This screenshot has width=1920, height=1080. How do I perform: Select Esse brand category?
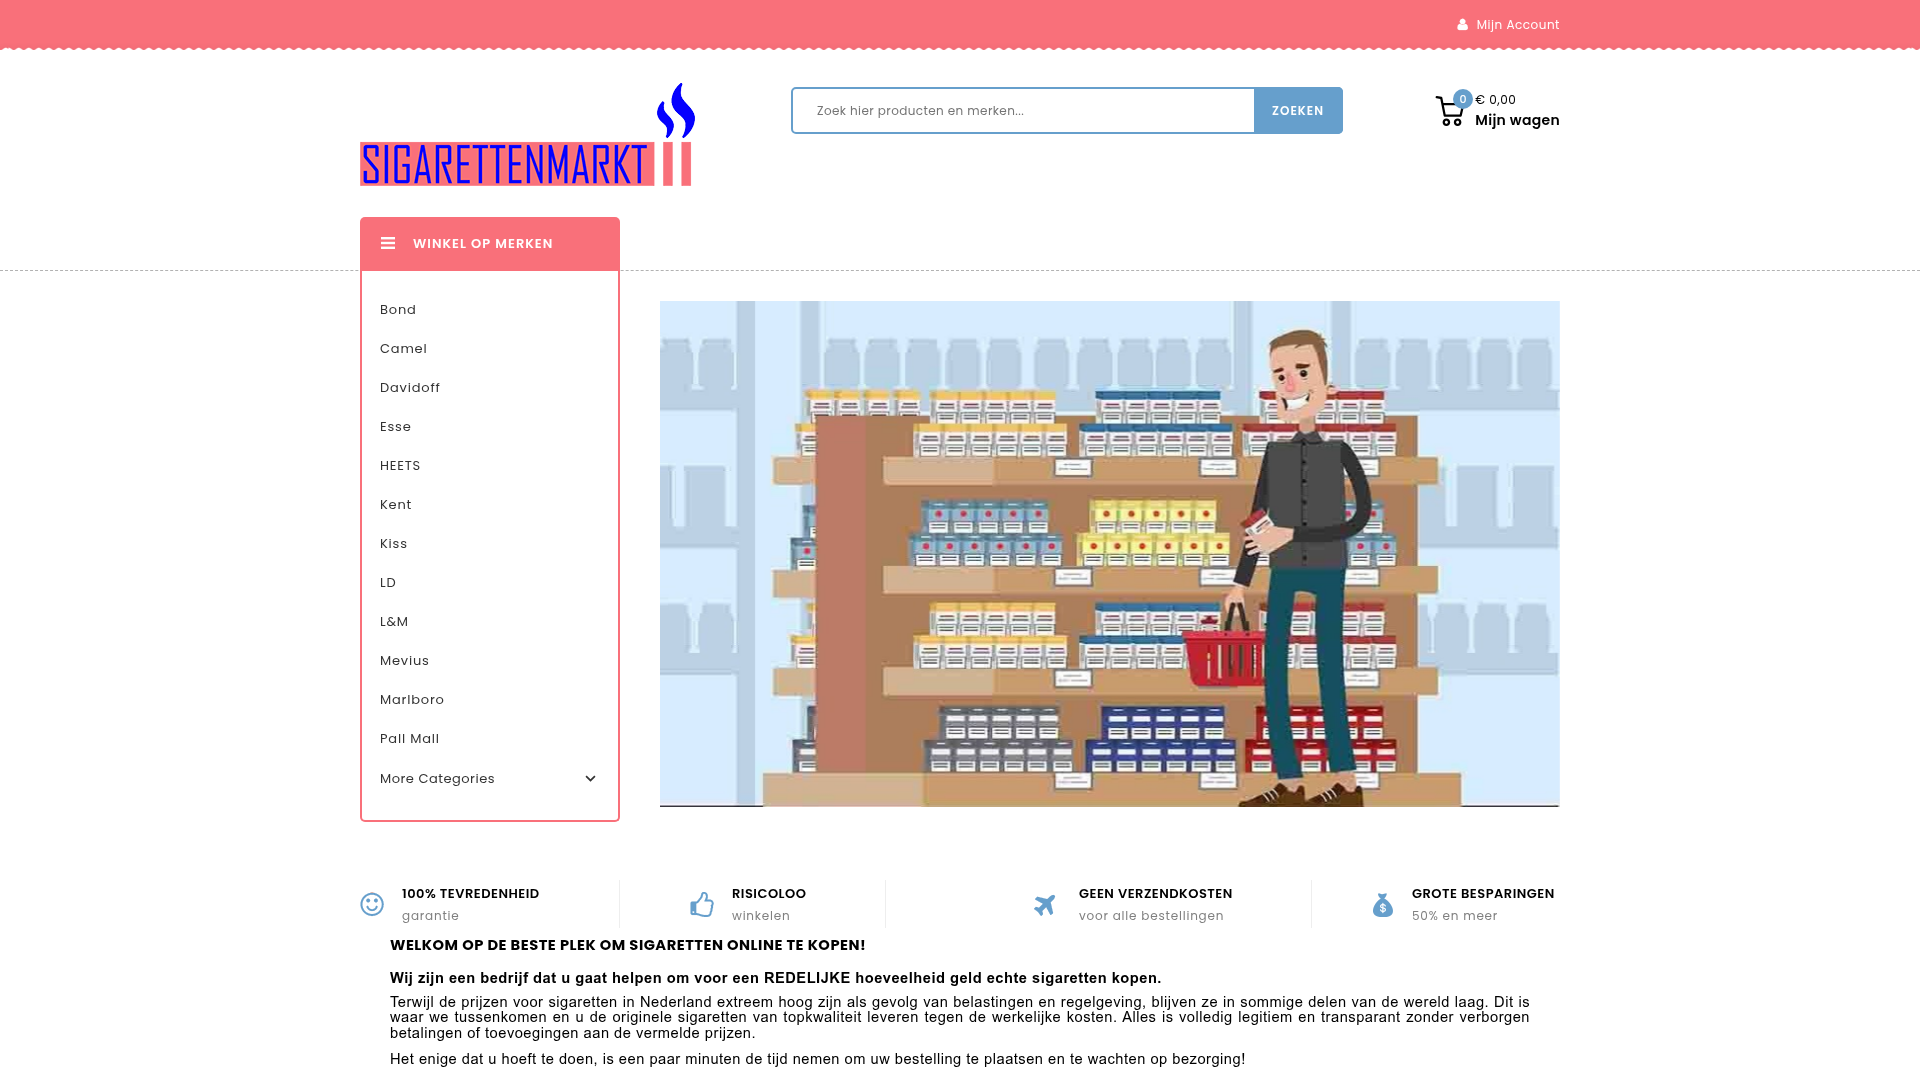[x=395, y=427]
